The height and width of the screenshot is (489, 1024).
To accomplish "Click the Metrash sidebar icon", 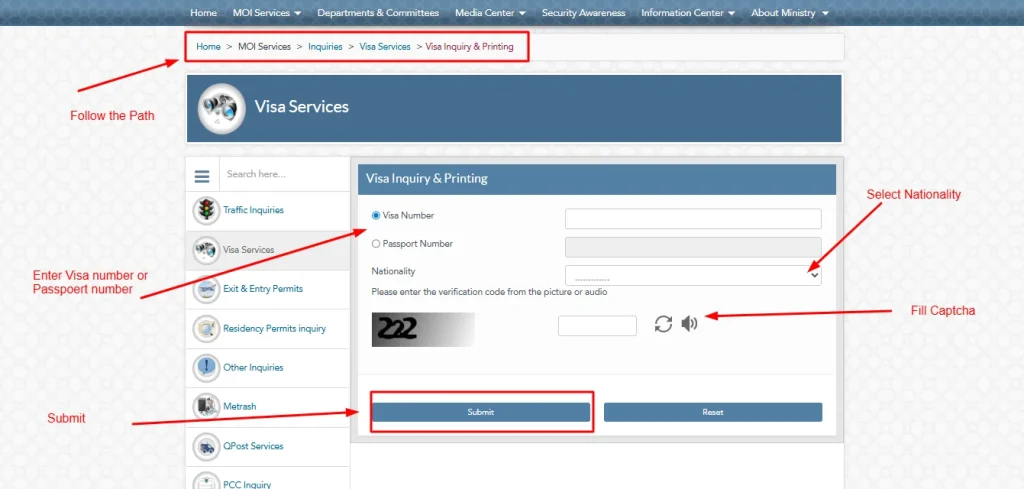I will (206, 407).
